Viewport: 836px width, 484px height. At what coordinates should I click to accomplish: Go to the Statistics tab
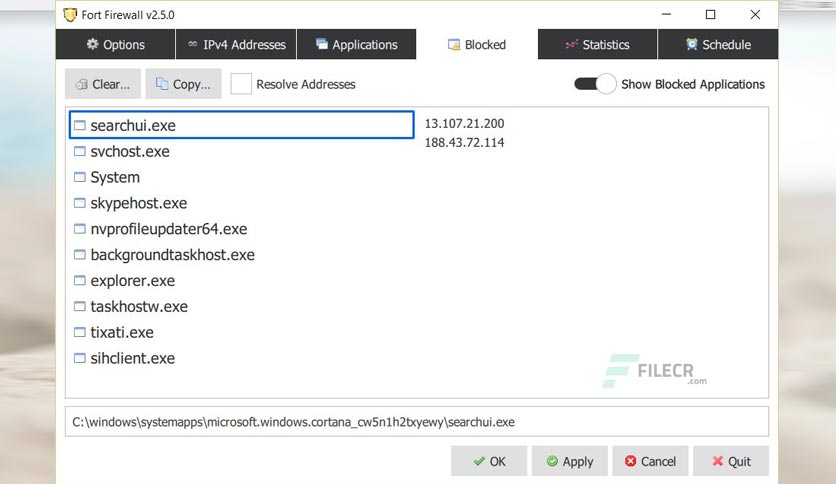598,44
